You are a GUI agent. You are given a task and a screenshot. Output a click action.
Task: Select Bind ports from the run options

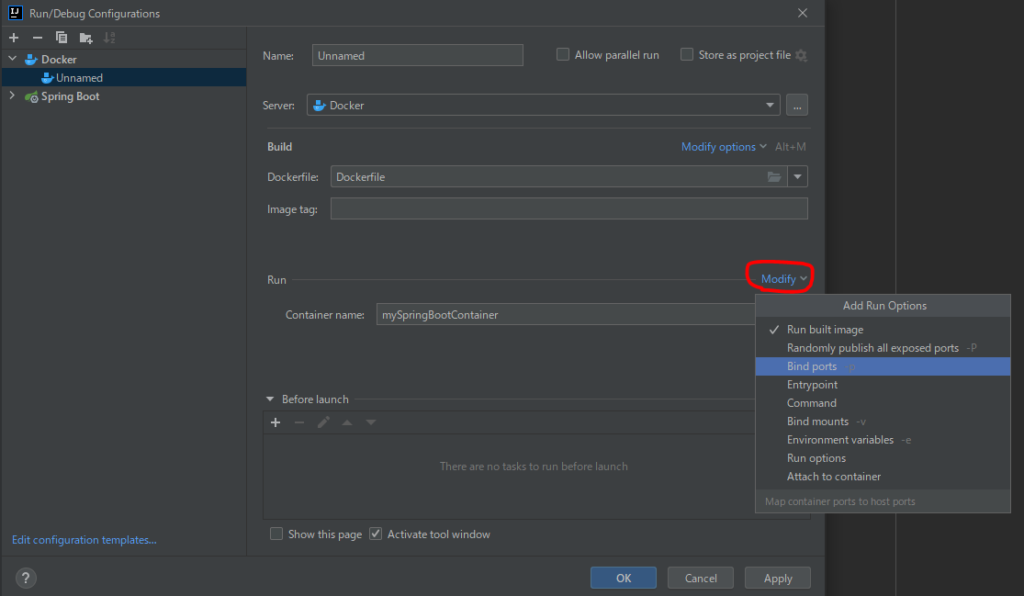point(812,367)
